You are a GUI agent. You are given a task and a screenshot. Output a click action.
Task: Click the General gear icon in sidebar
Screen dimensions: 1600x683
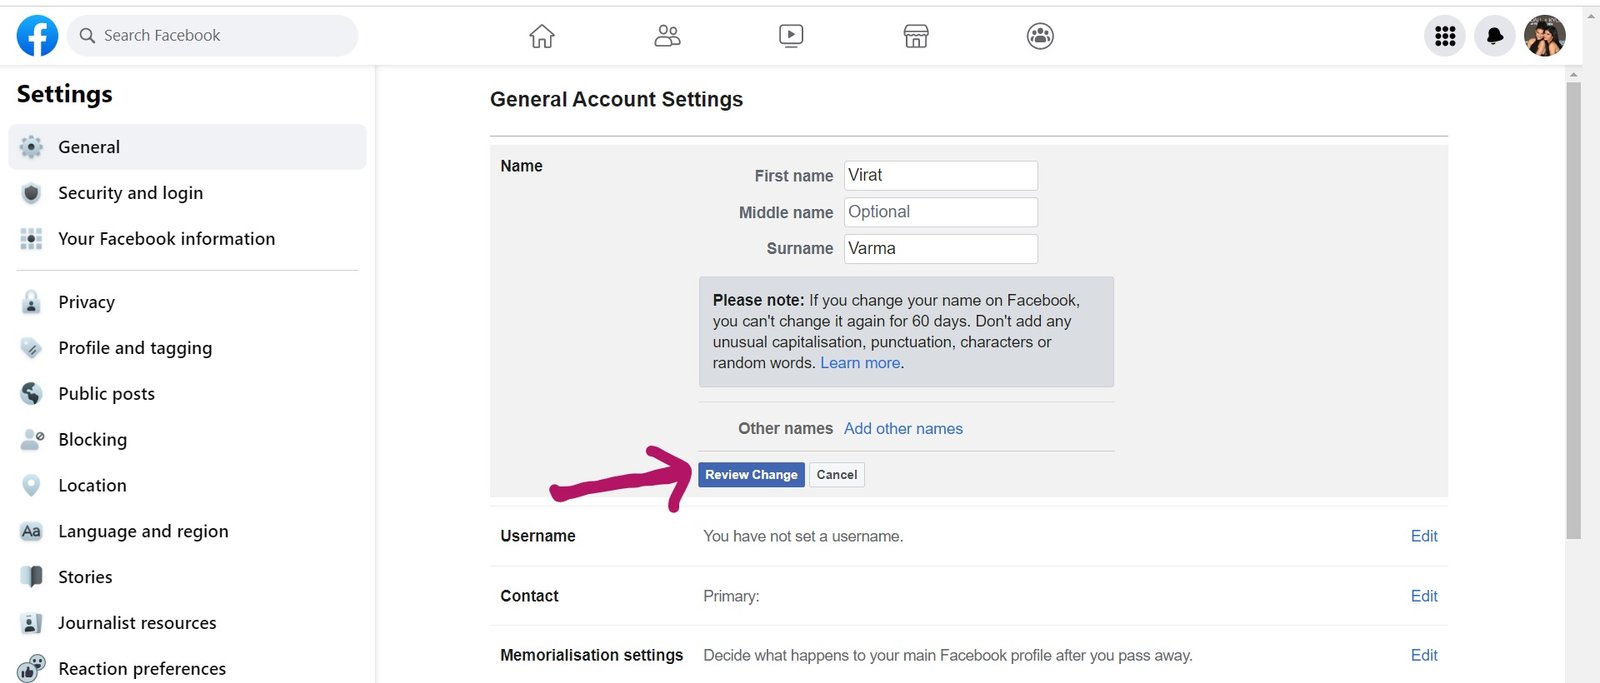pos(31,147)
